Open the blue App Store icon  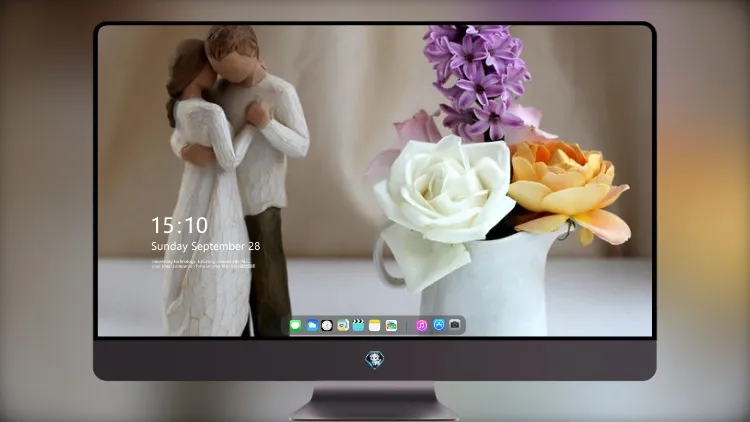tap(439, 325)
